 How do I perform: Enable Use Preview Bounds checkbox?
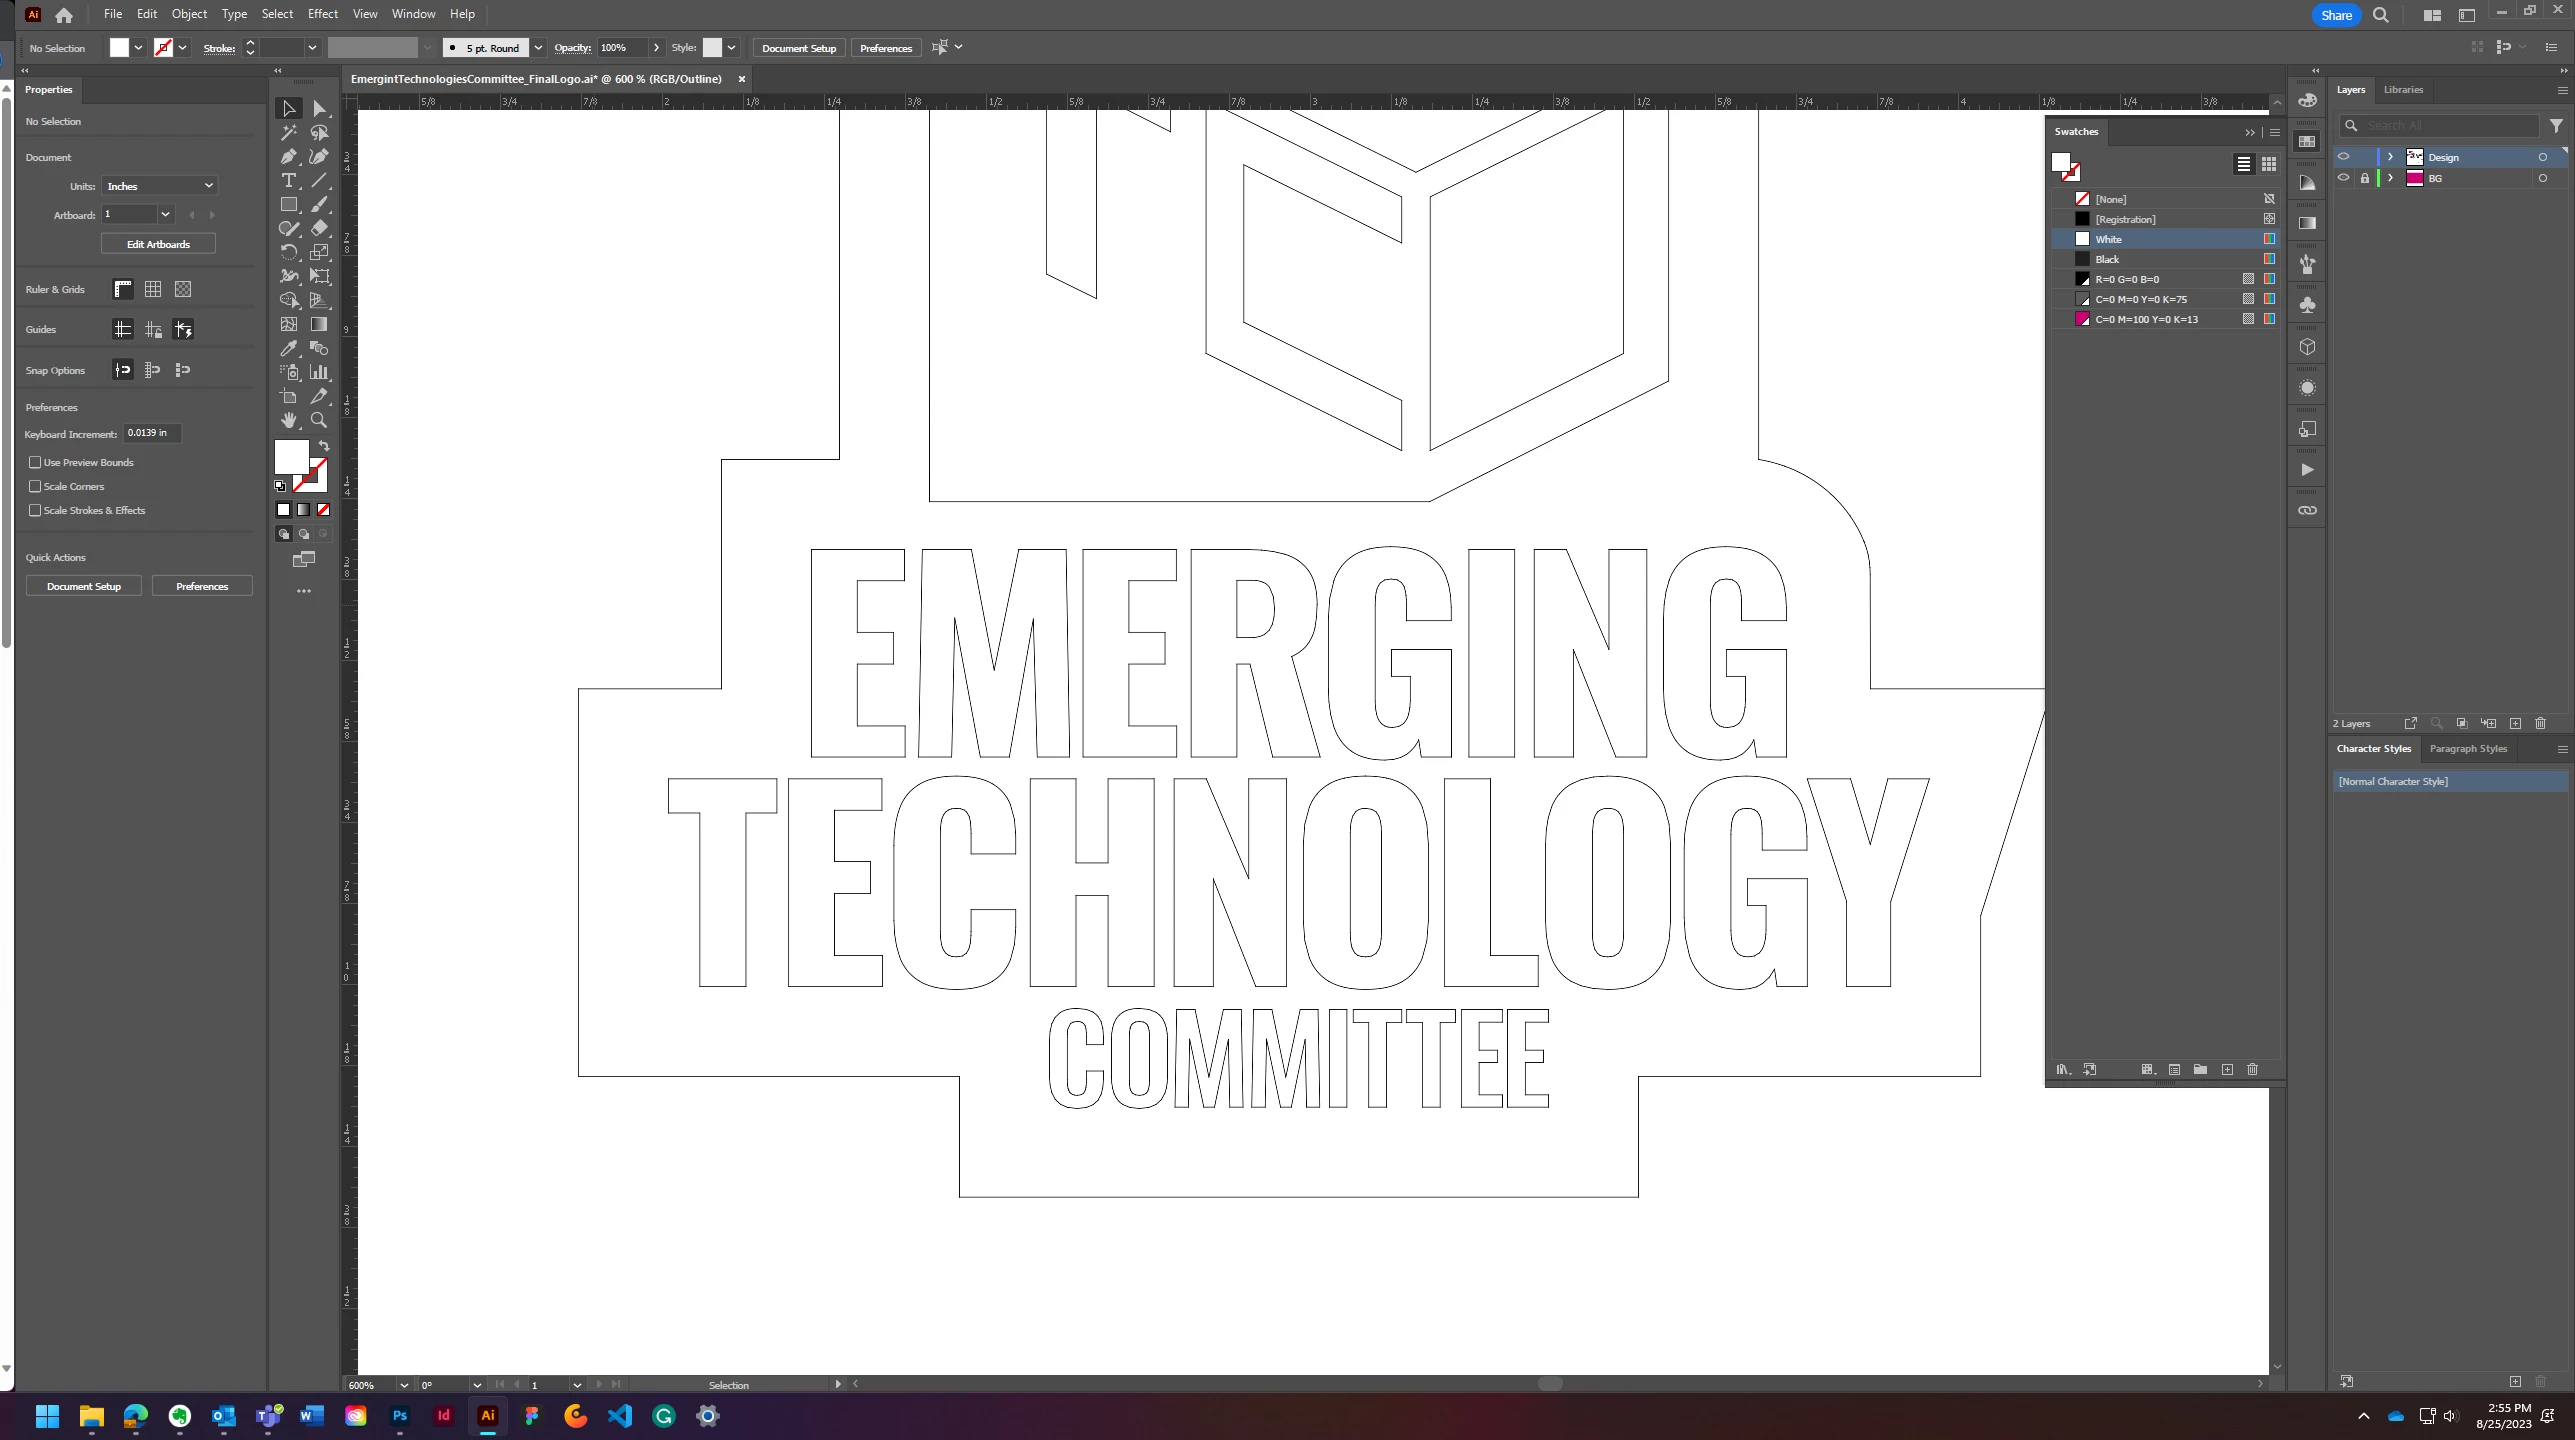point(35,462)
